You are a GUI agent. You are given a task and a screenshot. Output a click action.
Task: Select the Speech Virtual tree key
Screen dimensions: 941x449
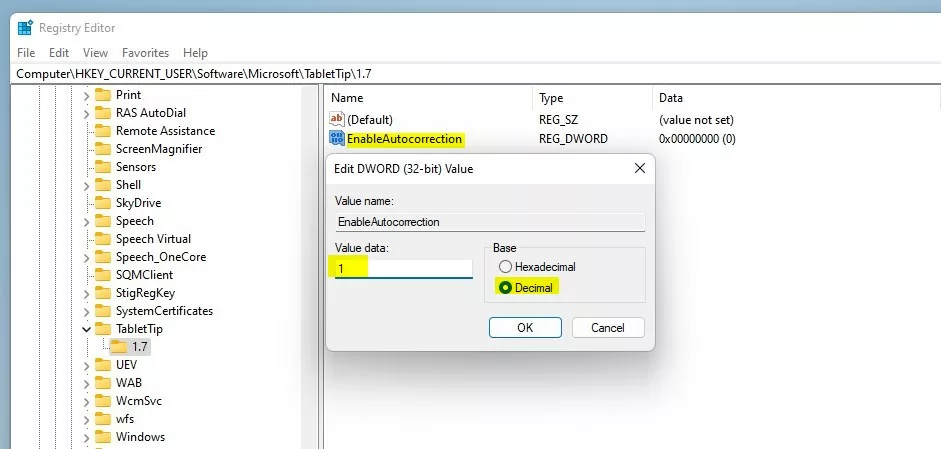coord(153,239)
